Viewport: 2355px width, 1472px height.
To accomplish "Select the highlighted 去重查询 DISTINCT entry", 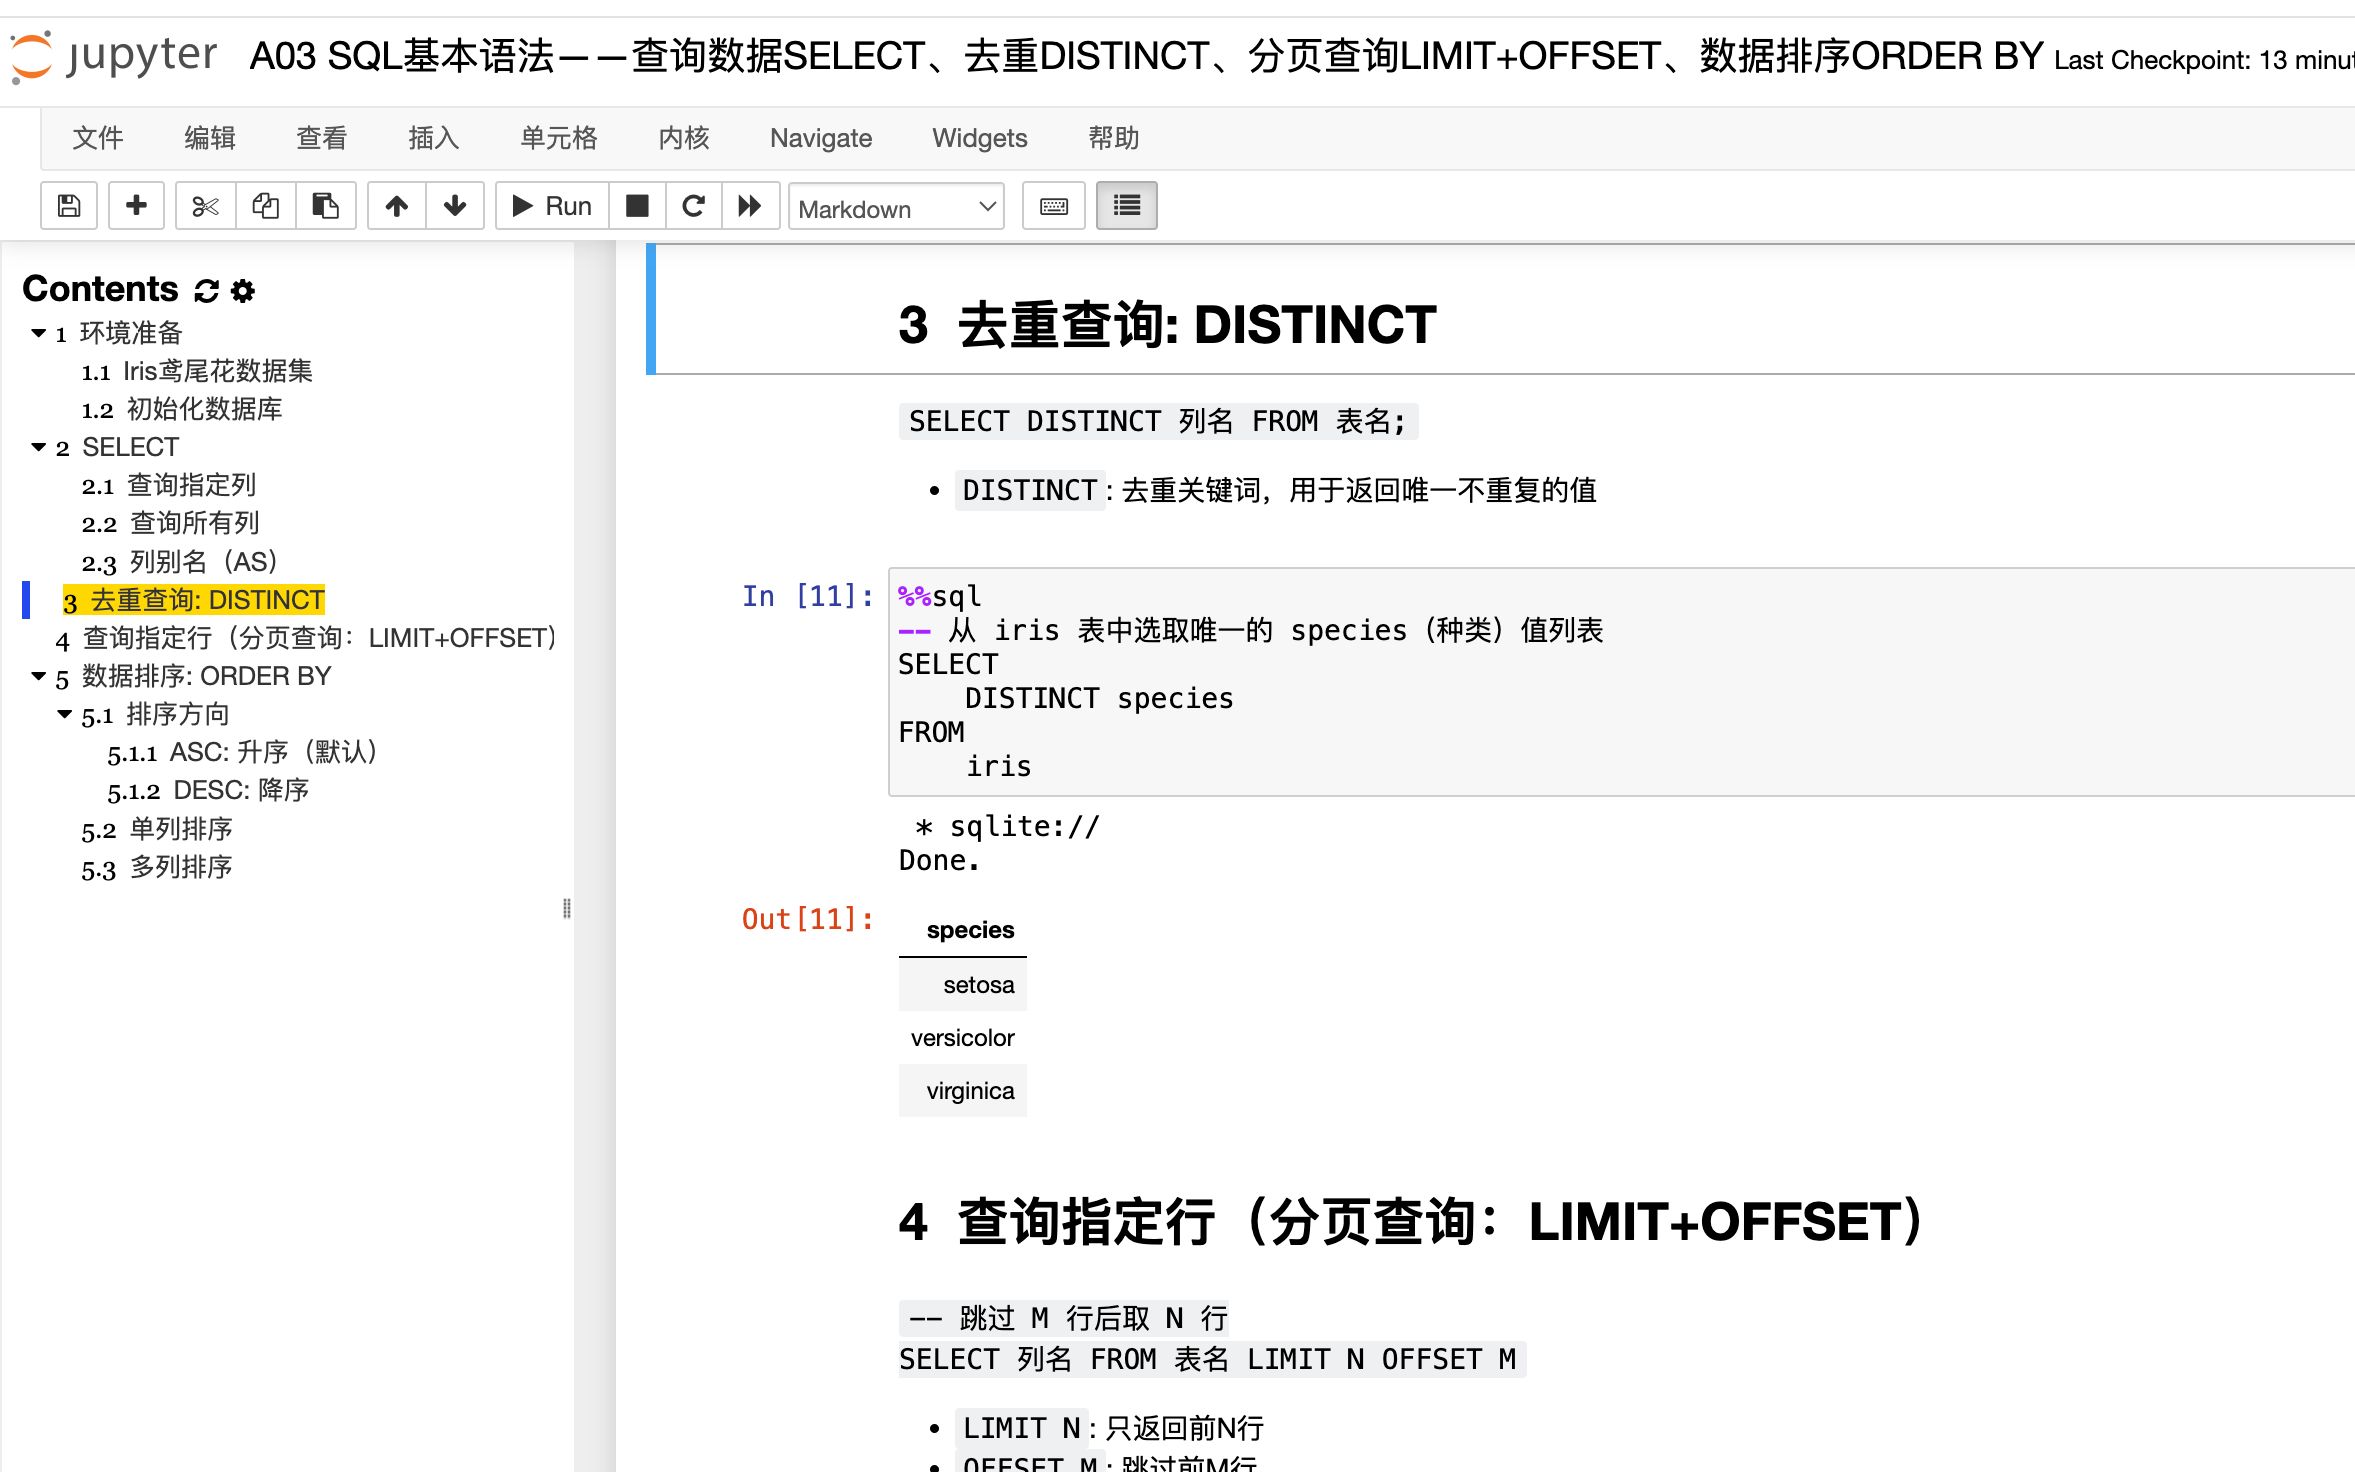I will [x=193, y=600].
